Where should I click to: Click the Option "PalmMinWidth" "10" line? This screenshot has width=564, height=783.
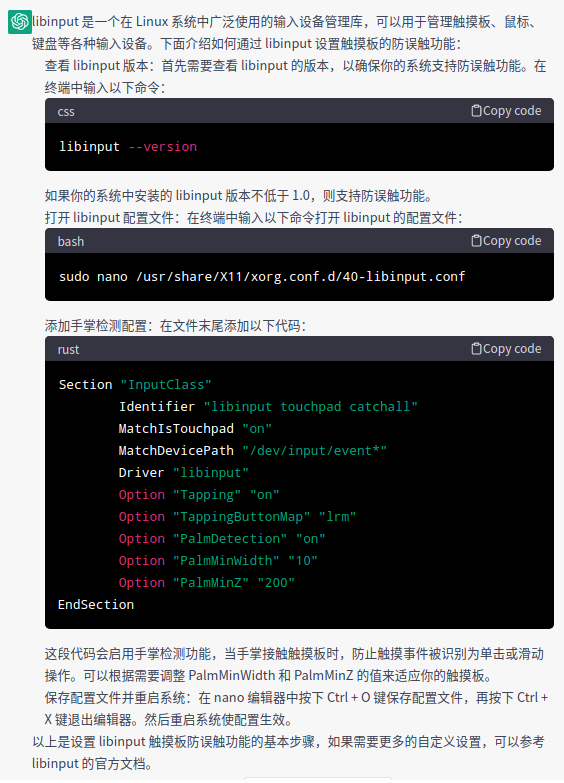point(218,560)
